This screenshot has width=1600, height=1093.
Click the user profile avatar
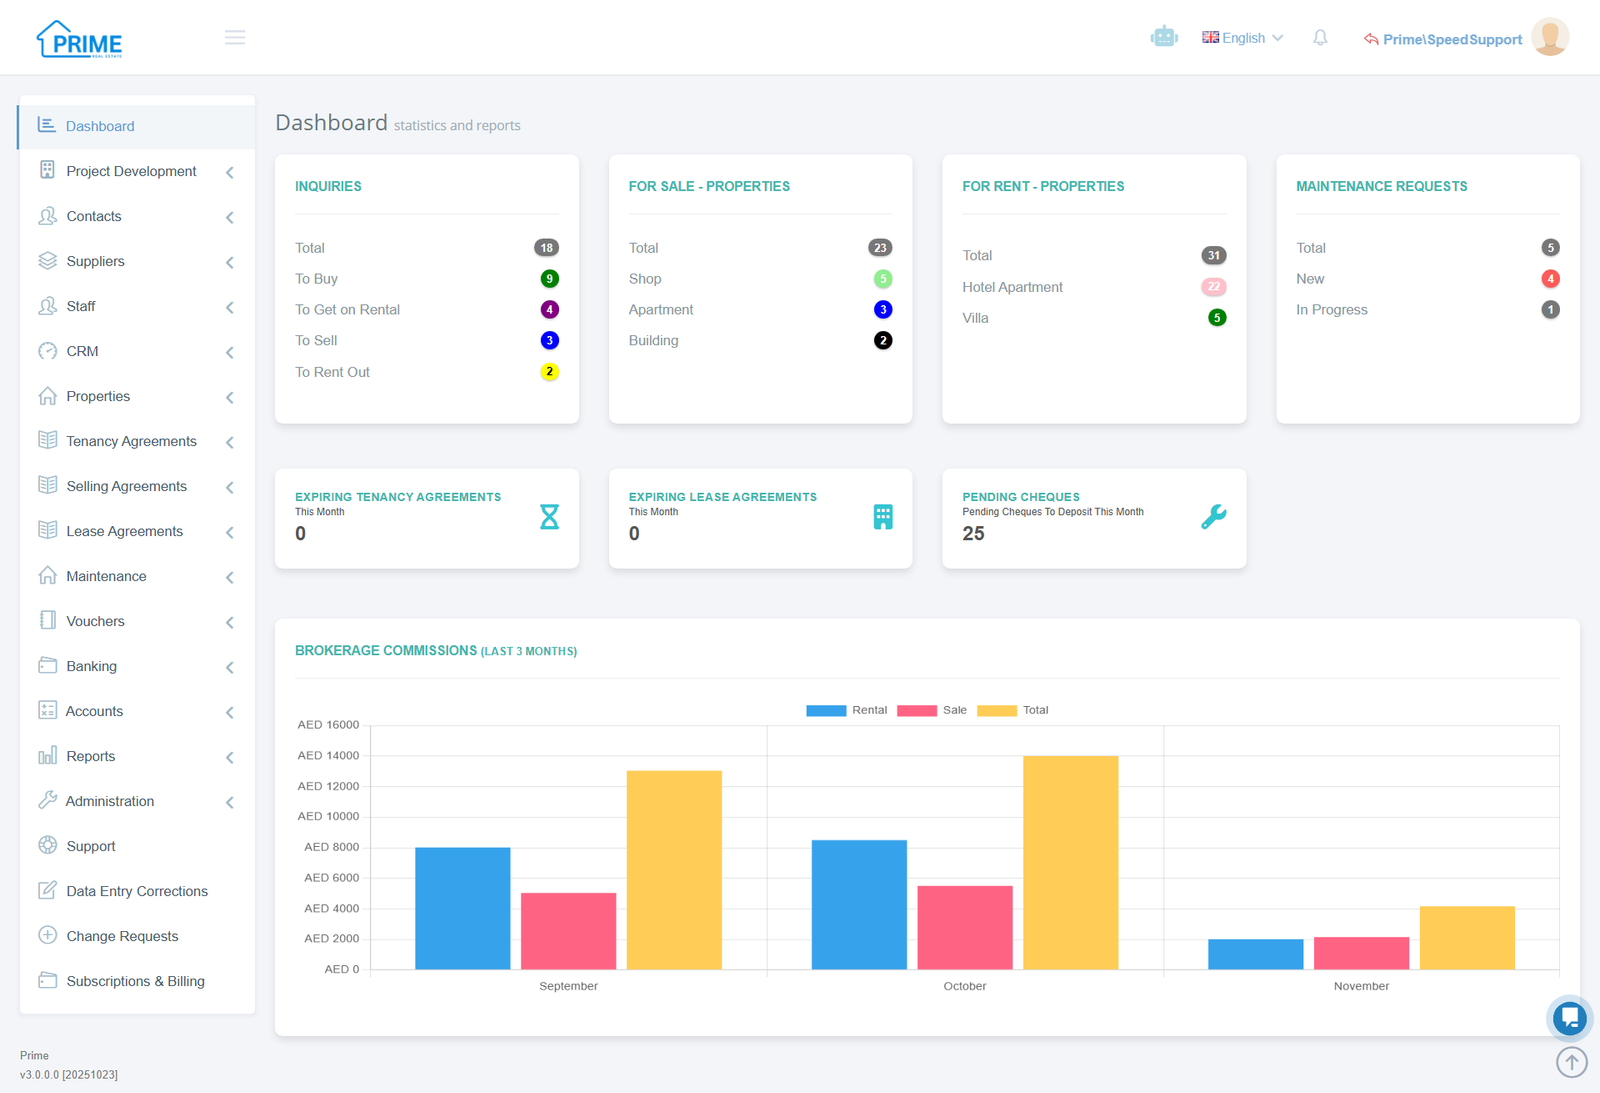coord(1550,38)
